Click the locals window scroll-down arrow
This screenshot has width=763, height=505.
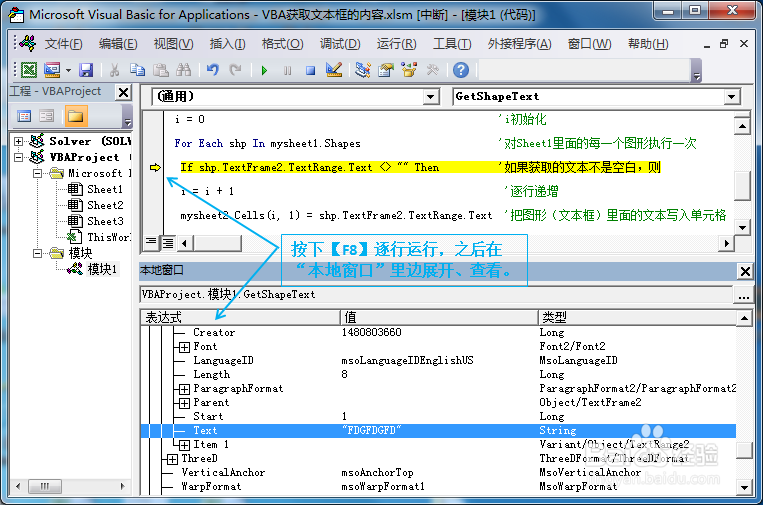[x=744, y=487]
